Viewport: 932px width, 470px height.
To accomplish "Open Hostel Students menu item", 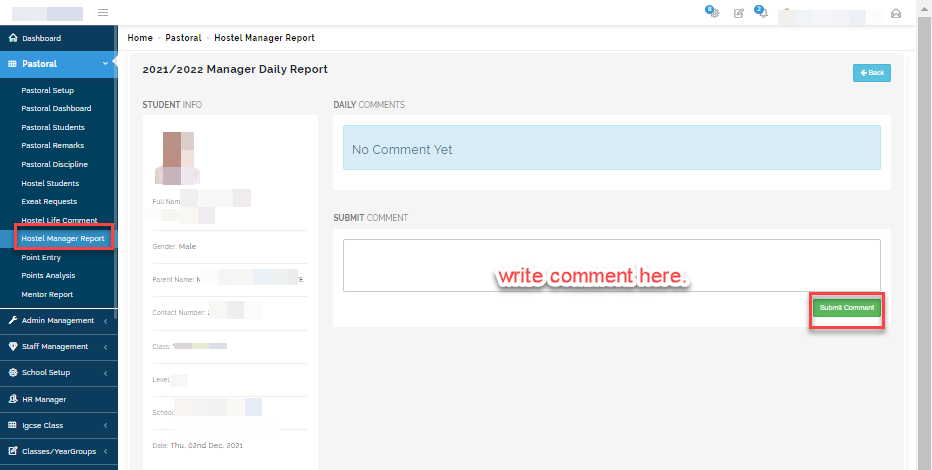I will pyautogui.click(x=50, y=184).
